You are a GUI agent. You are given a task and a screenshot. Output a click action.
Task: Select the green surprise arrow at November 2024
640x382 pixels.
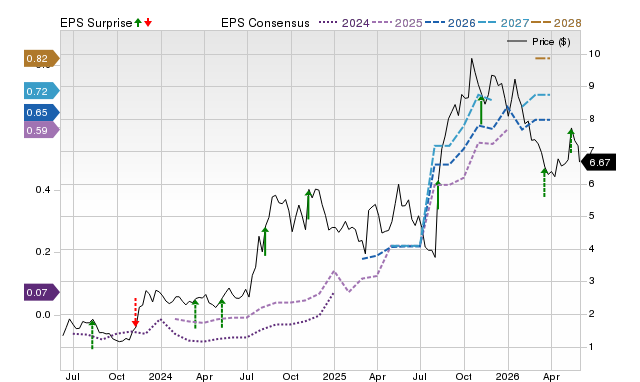[x=309, y=204]
